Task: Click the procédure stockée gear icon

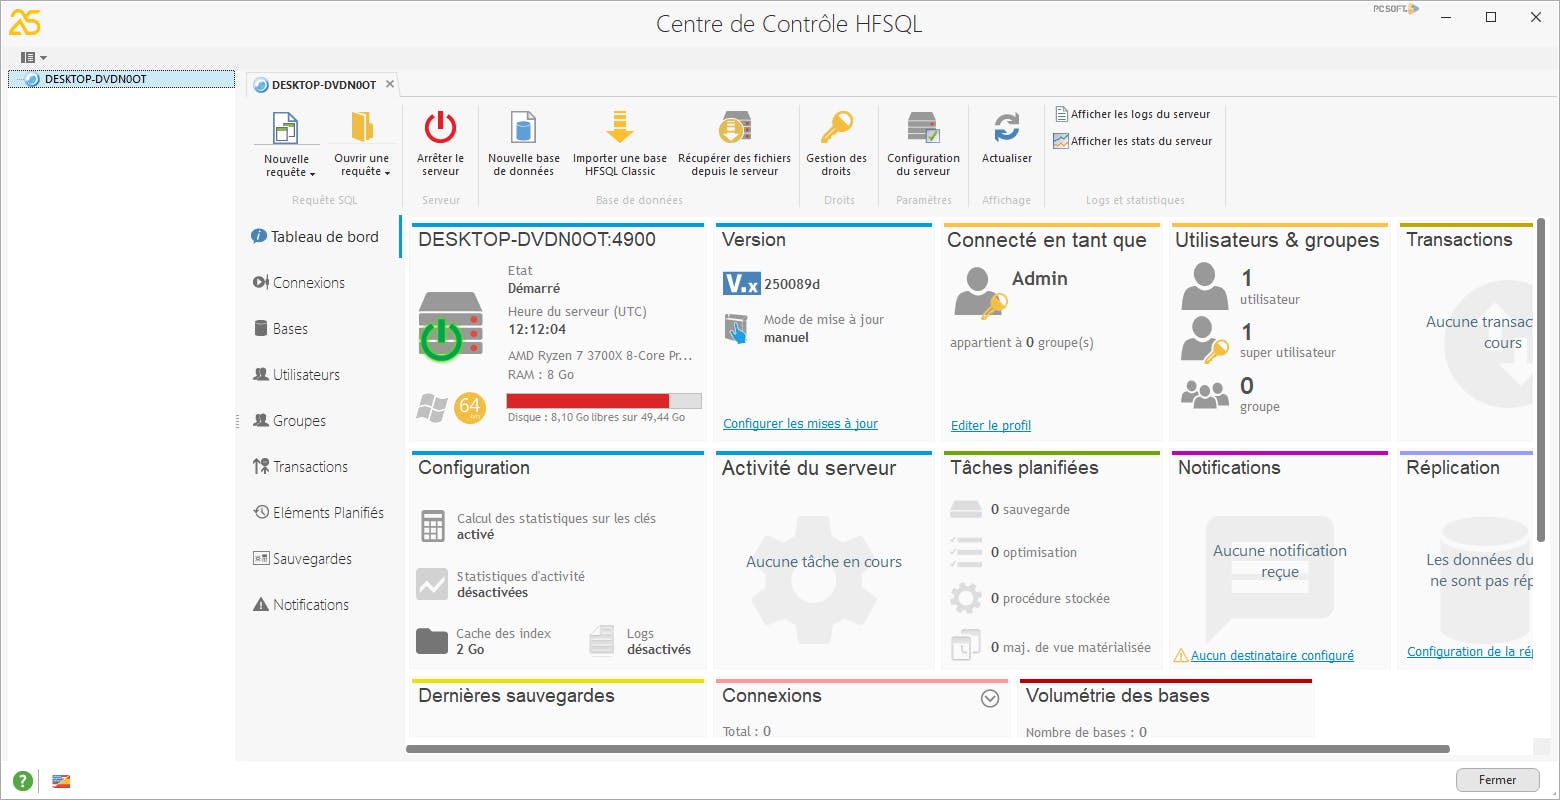Action: point(965,598)
